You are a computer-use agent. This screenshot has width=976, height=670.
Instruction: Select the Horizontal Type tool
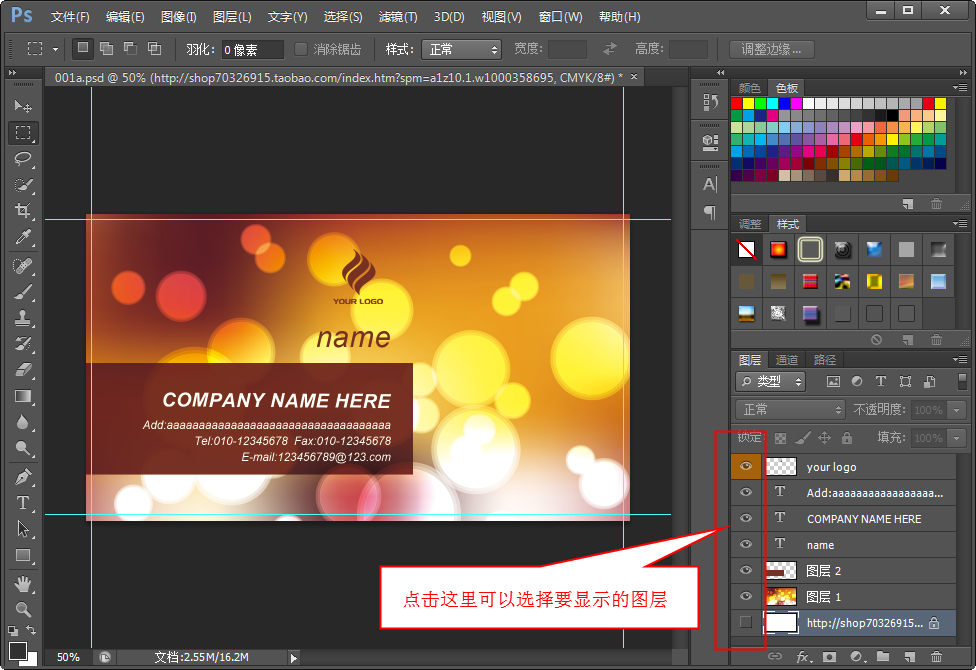tap(23, 503)
